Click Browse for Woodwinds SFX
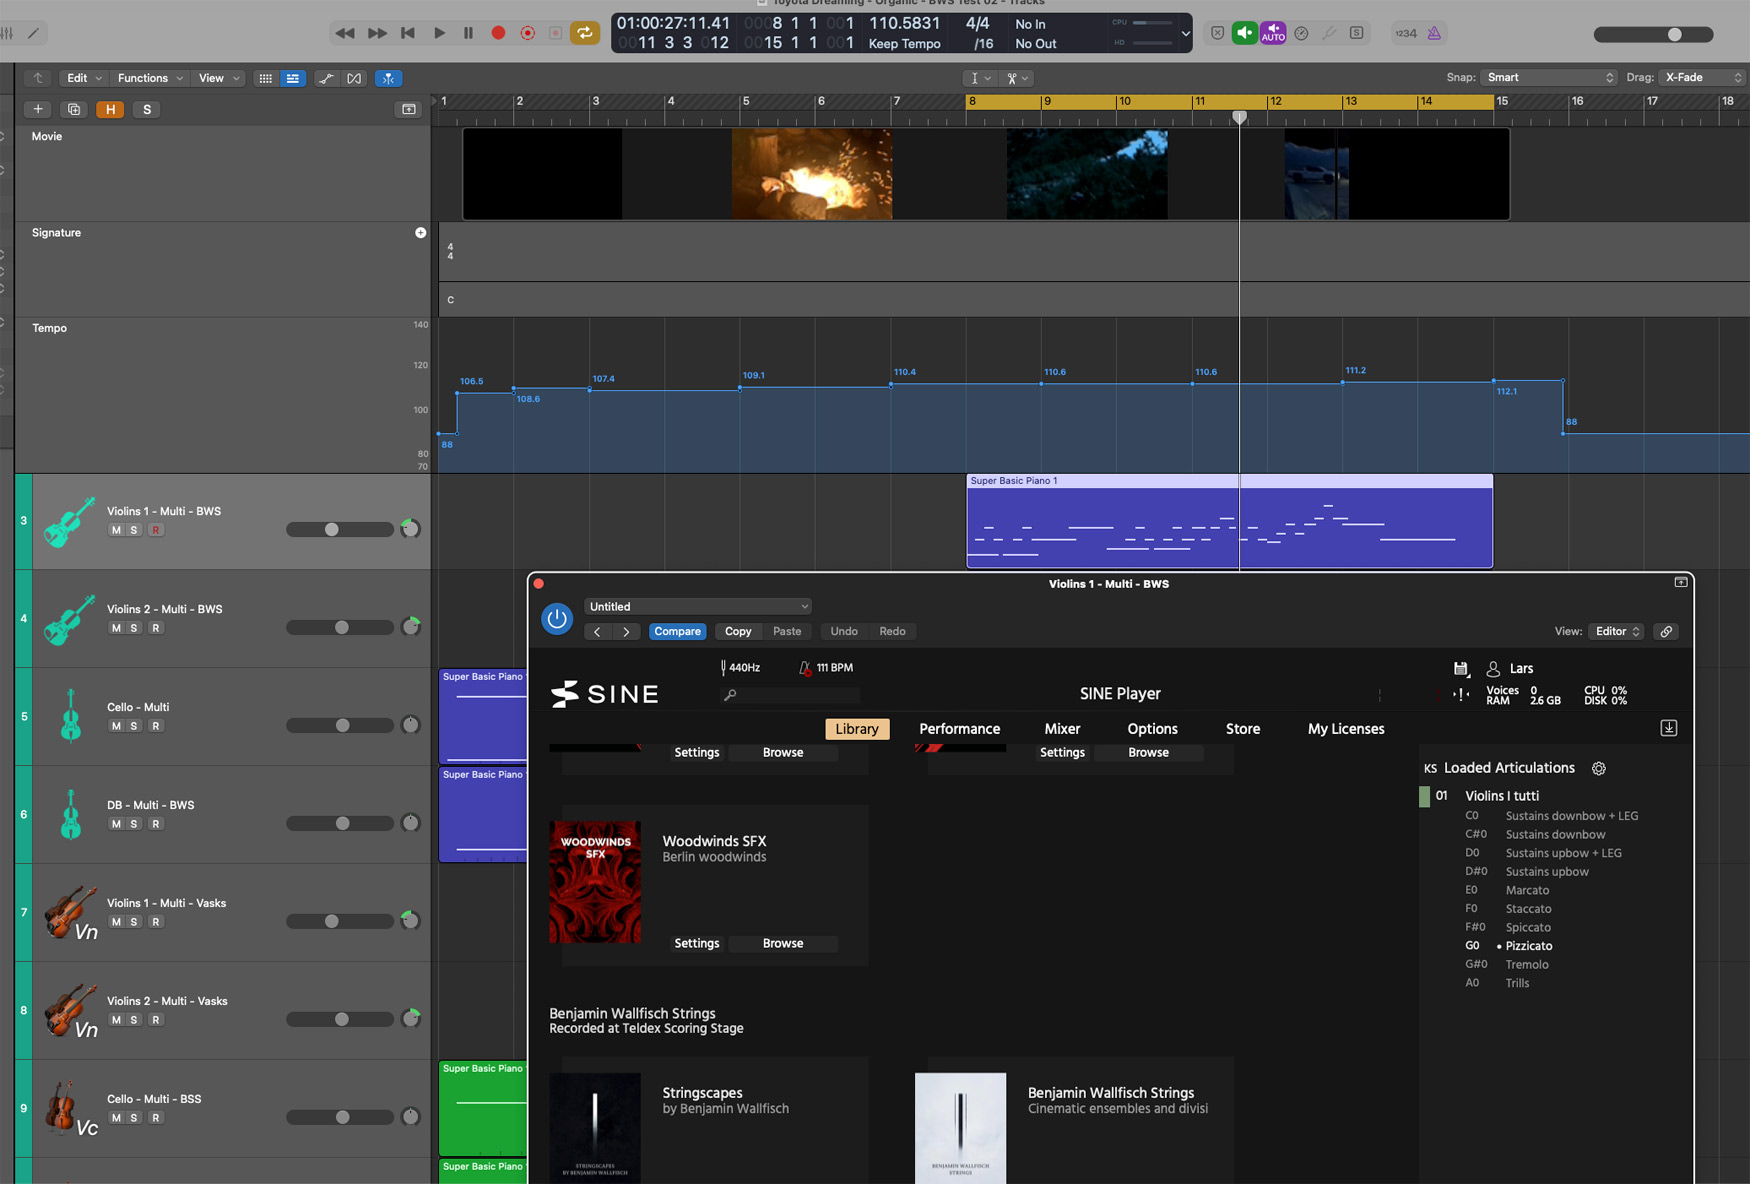 coord(782,943)
